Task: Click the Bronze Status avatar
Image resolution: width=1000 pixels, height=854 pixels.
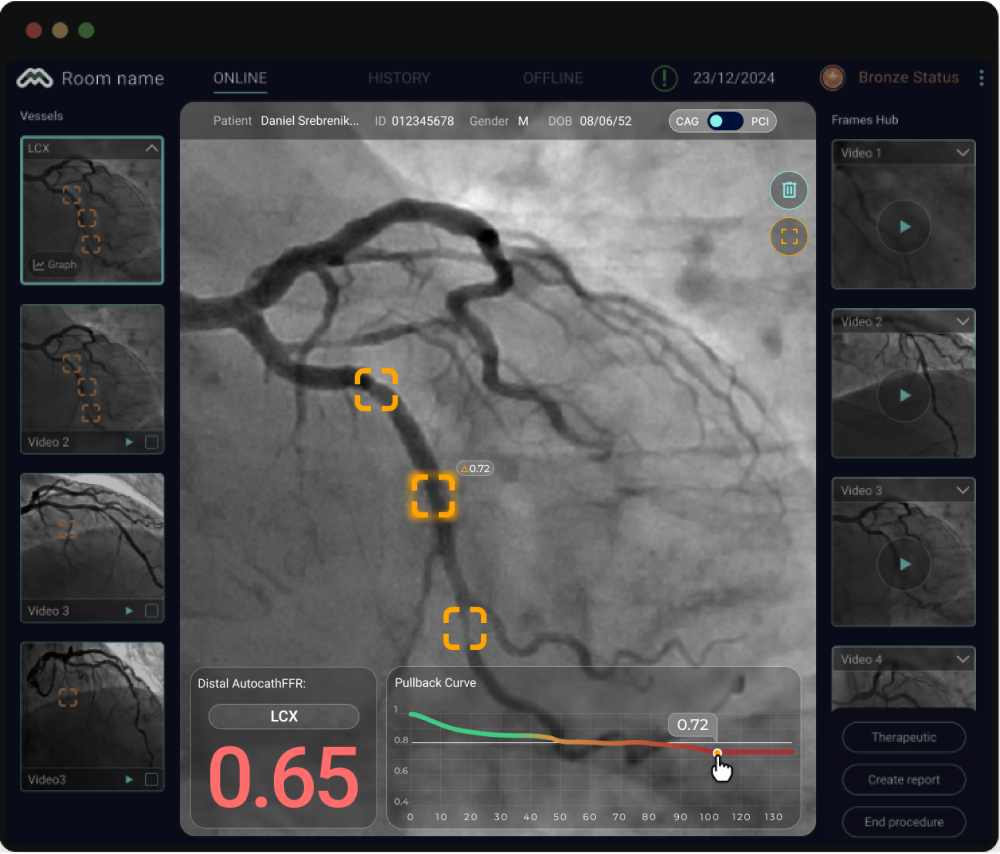Action: tap(832, 78)
